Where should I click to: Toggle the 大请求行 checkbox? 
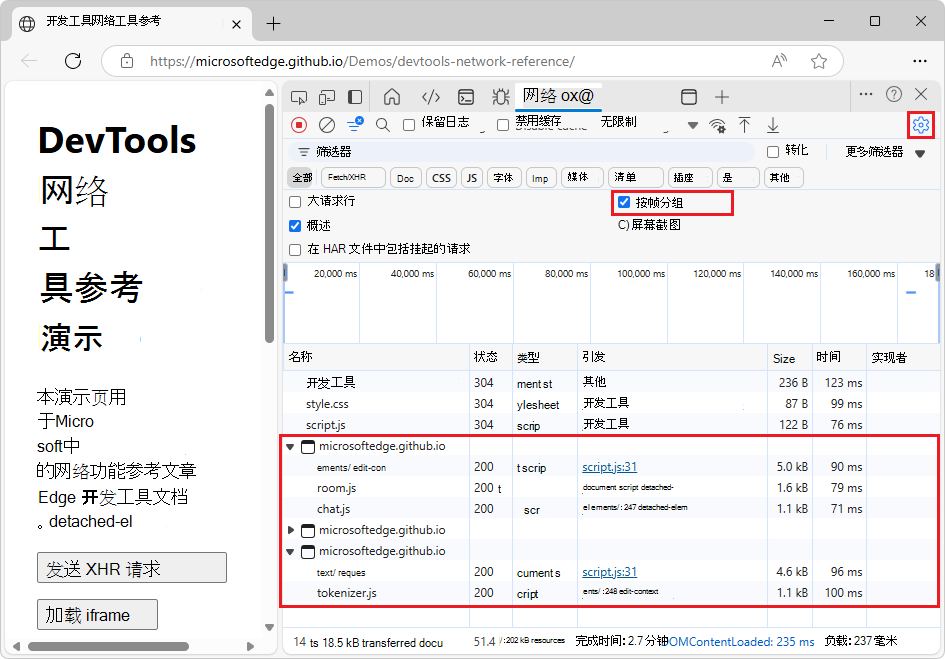[295, 201]
